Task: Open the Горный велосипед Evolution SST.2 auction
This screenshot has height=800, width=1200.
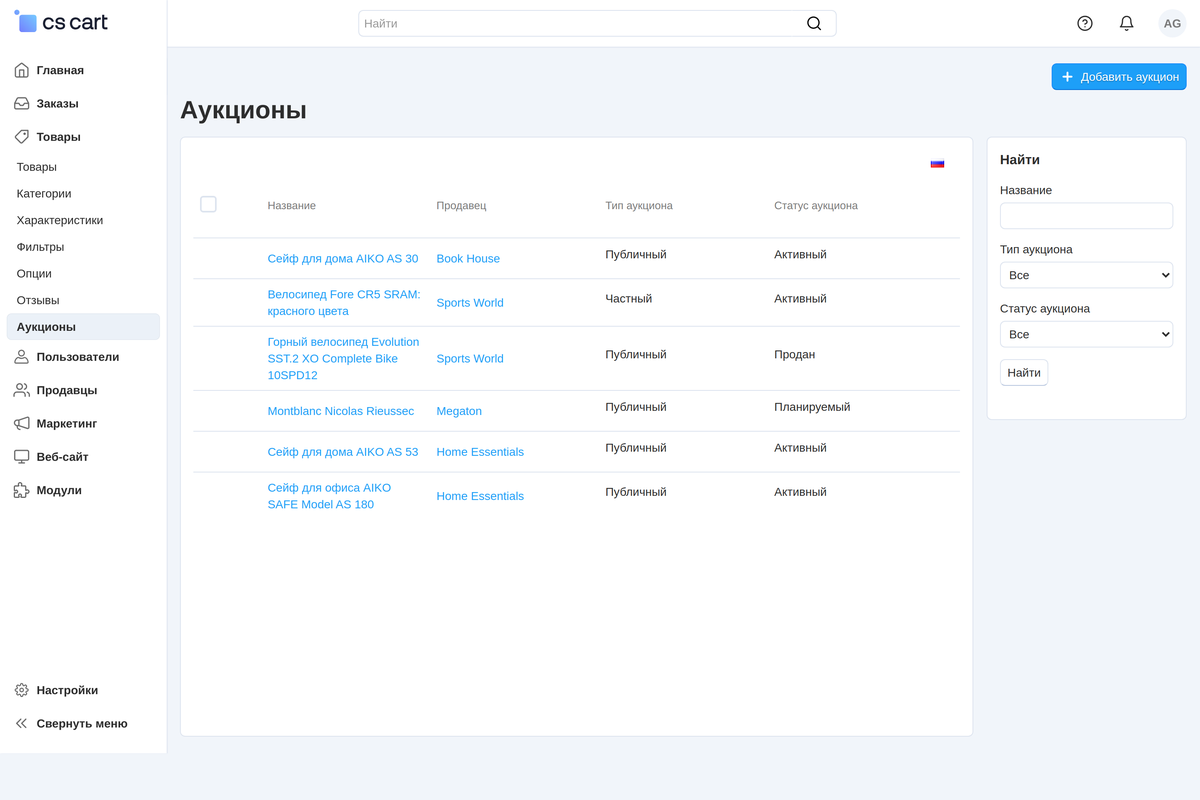Action: pyautogui.click(x=344, y=358)
